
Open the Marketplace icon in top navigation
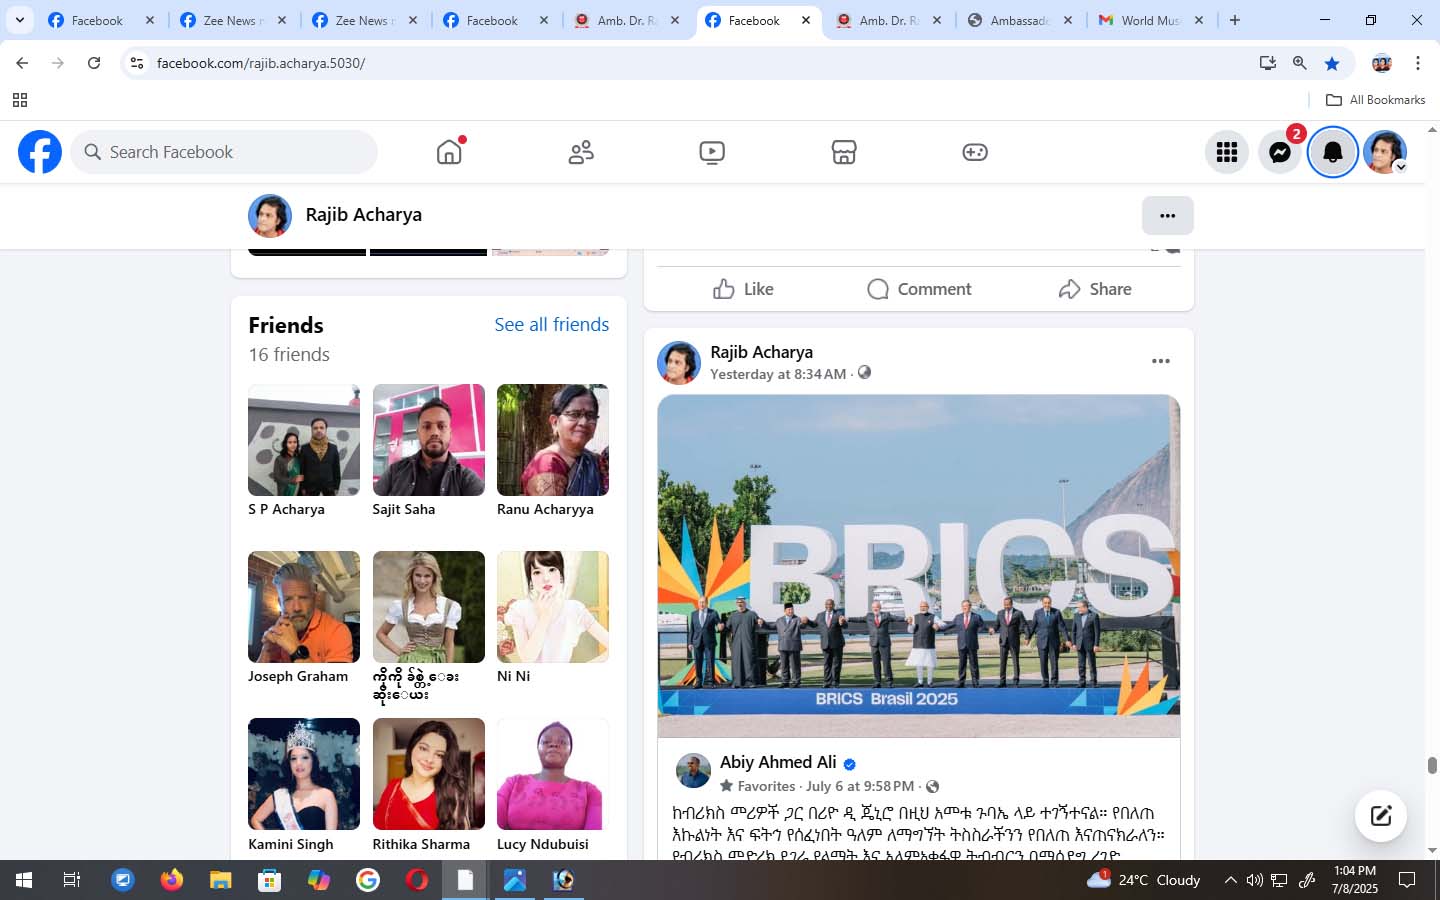pyautogui.click(x=844, y=152)
